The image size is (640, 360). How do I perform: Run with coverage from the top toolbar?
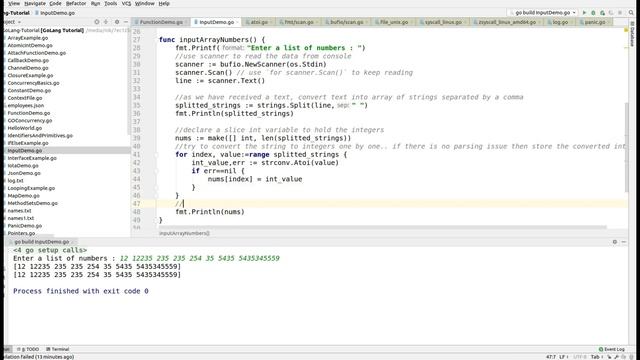pos(602,13)
